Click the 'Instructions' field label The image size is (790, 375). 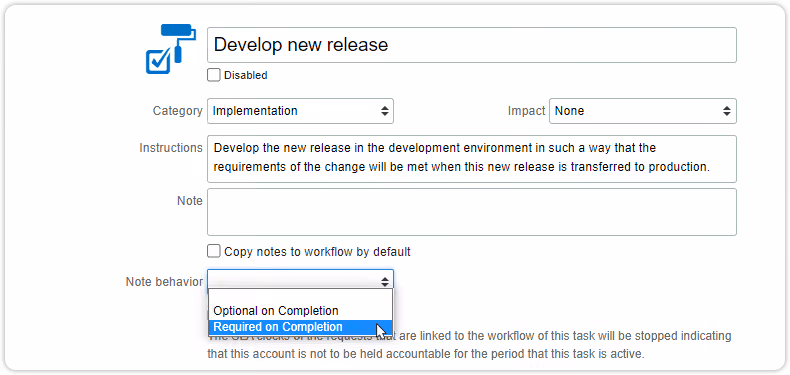coord(171,148)
